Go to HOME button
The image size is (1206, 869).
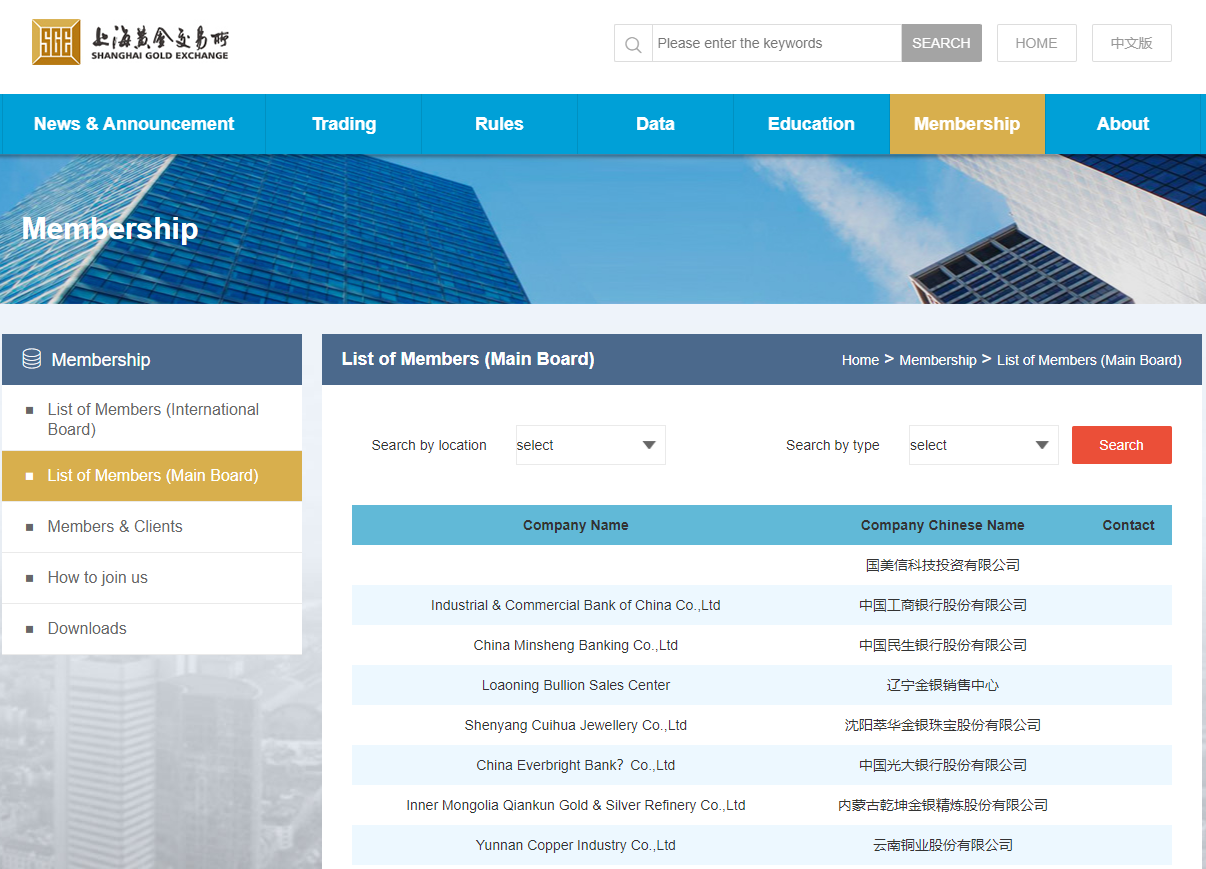(x=1036, y=43)
